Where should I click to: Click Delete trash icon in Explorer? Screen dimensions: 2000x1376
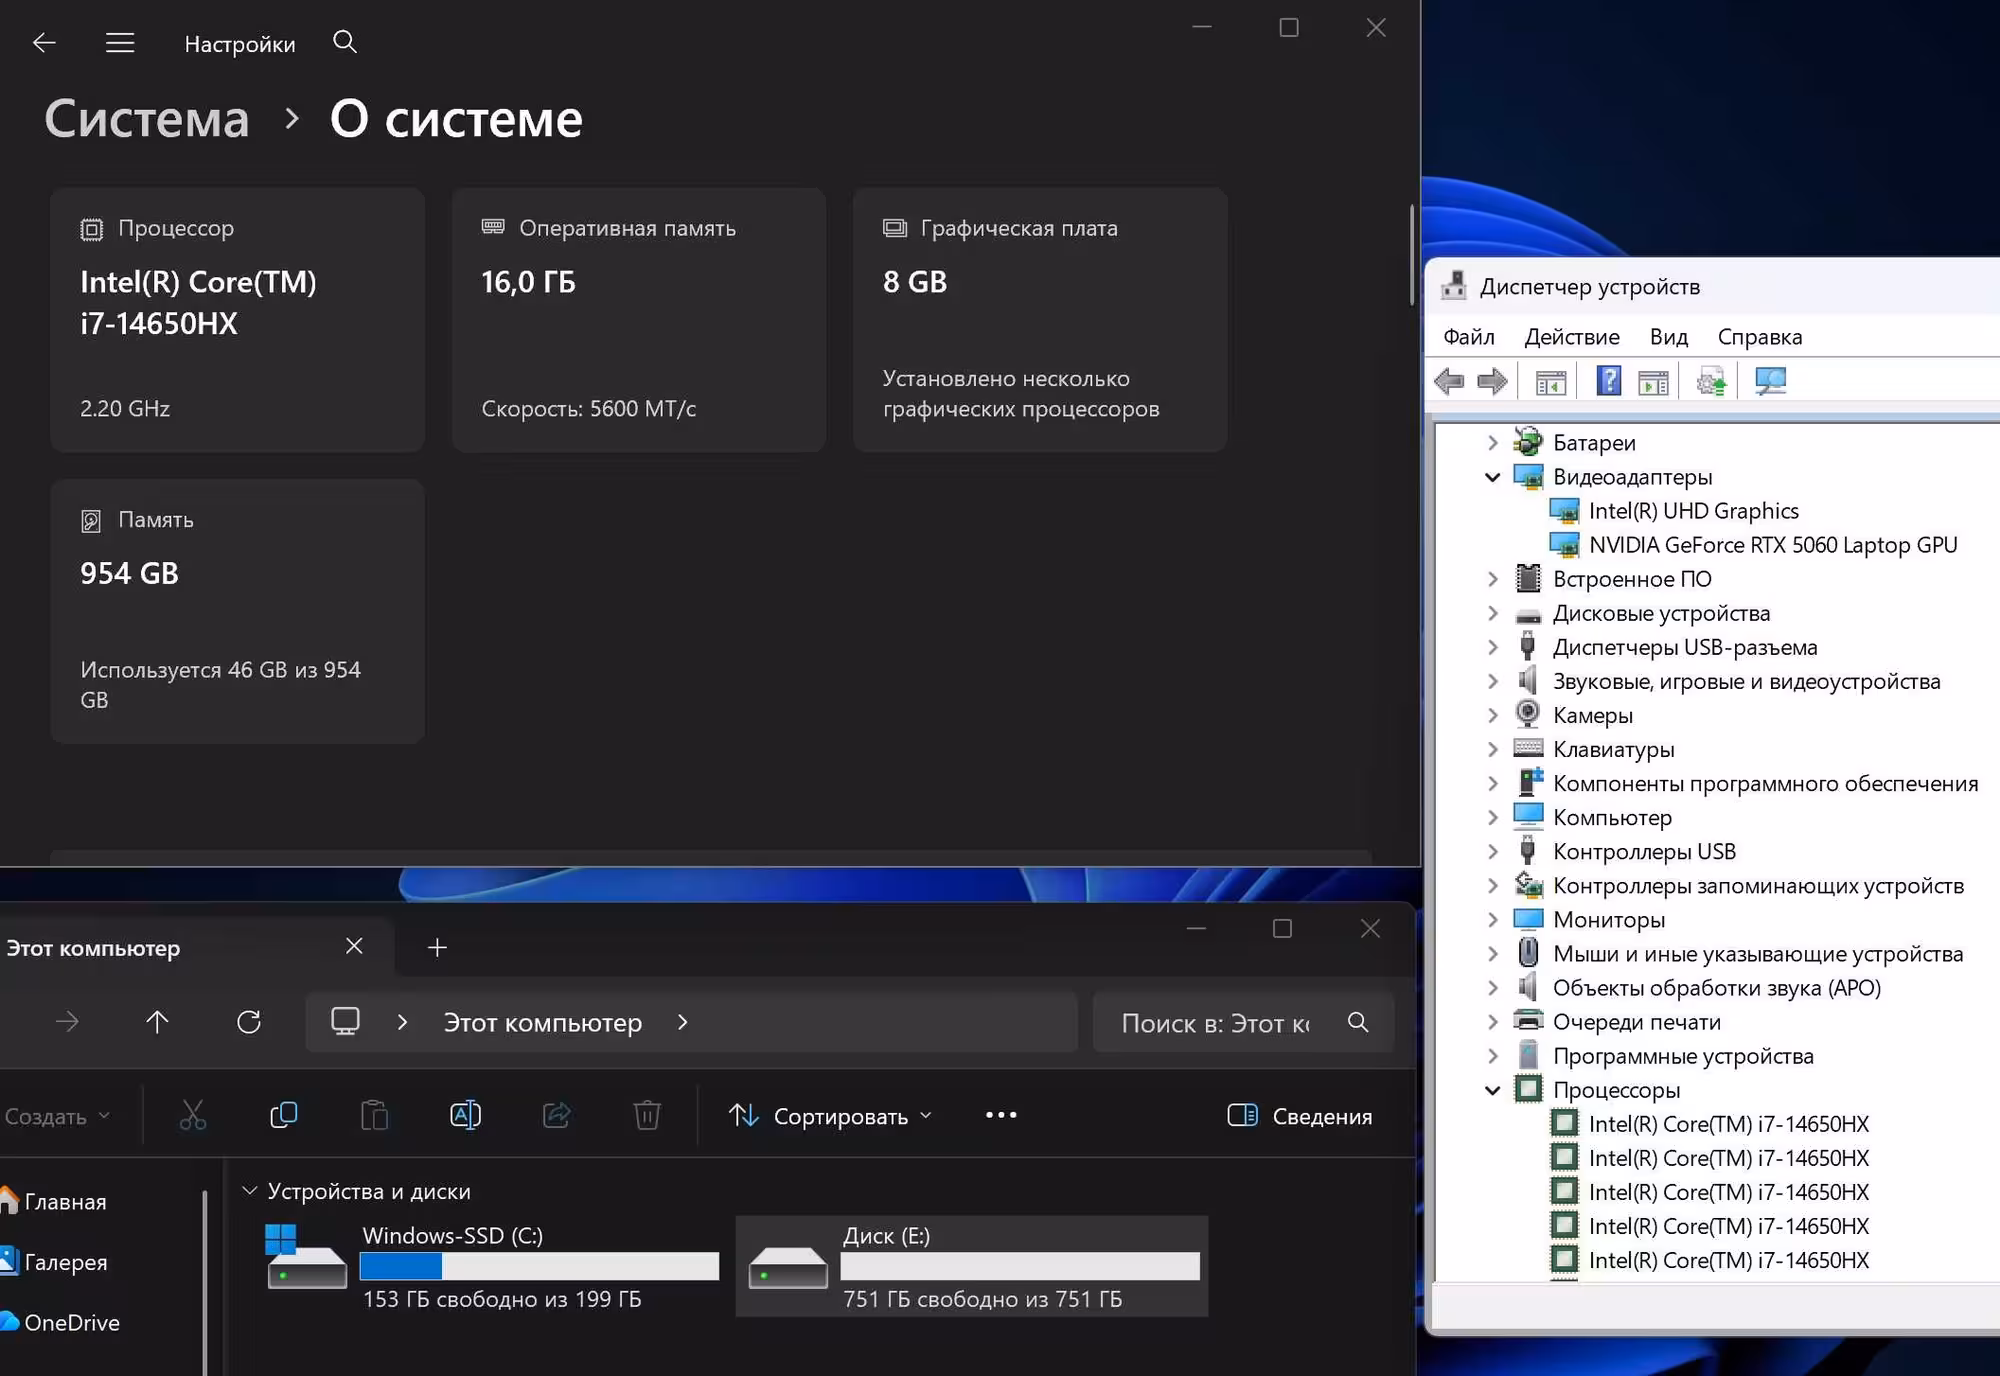(x=647, y=1115)
